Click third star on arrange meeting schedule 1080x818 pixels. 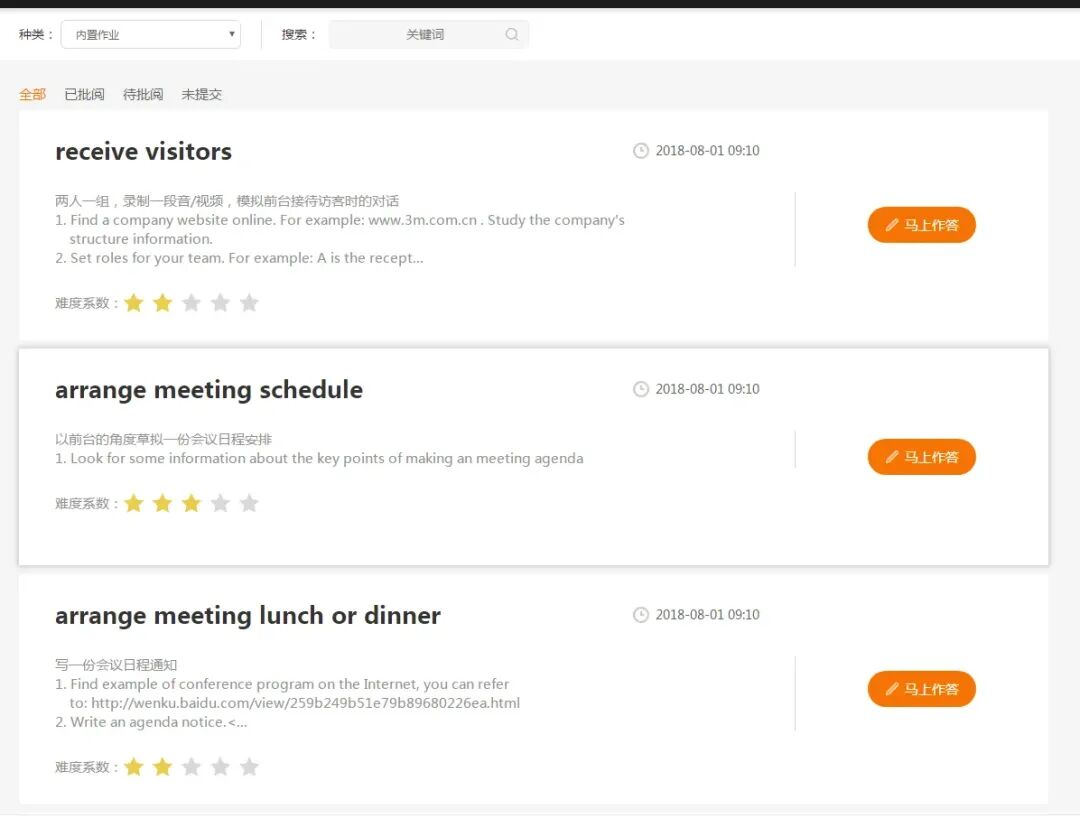coord(191,504)
